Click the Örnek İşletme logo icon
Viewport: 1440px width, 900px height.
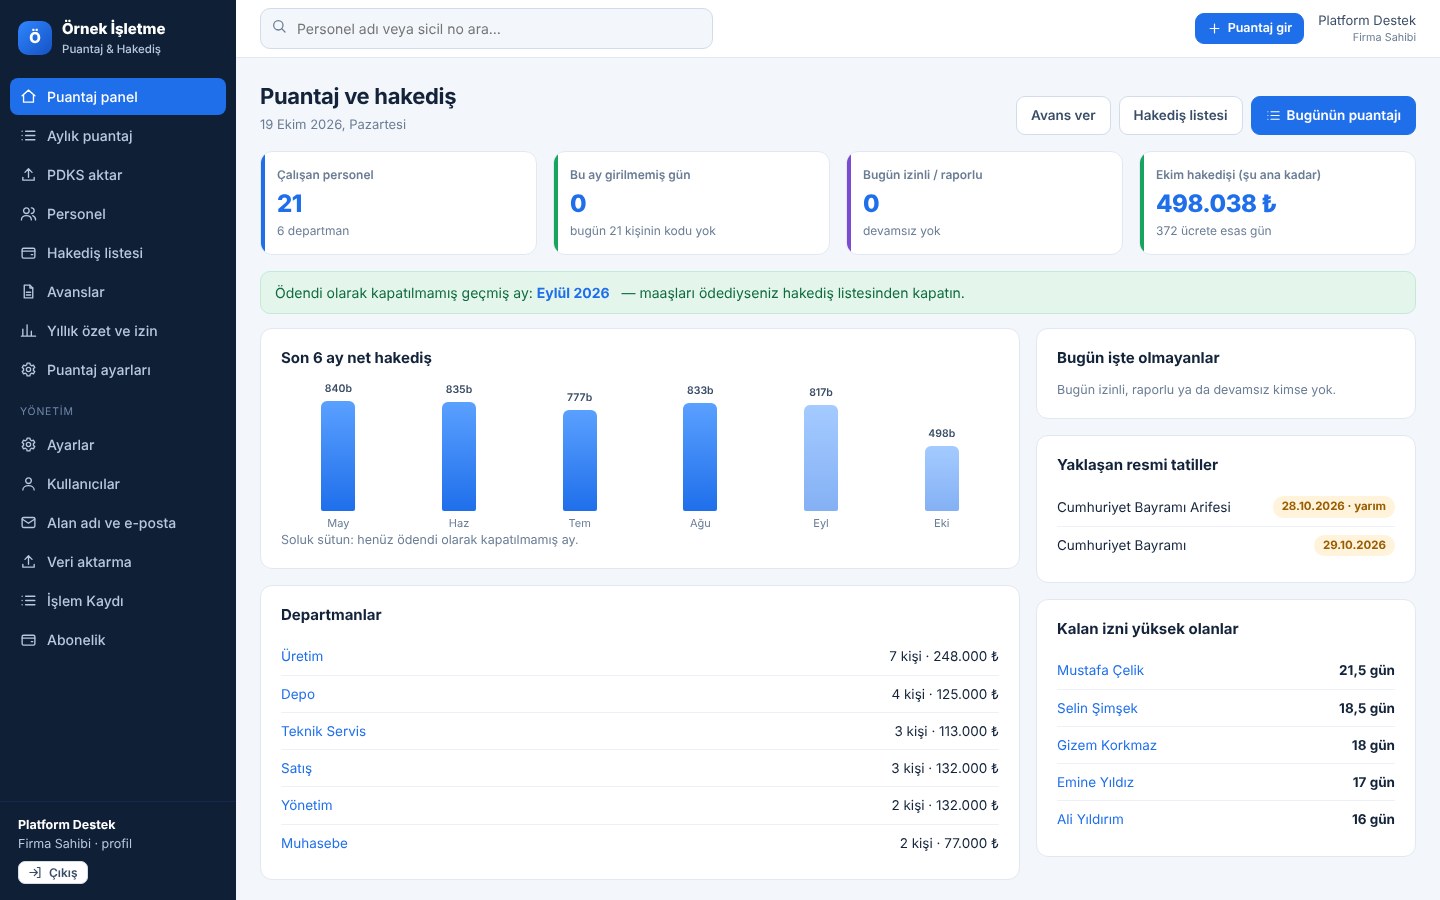pyautogui.click(x=35, y=38)
